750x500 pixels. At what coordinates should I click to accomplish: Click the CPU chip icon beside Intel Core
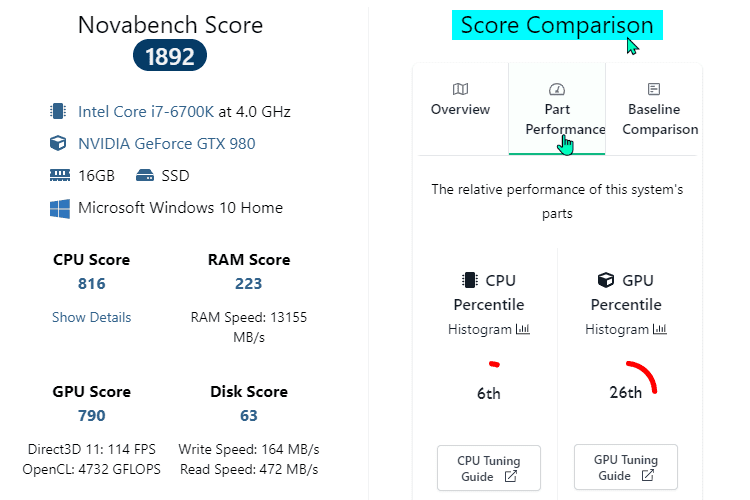click(x=59, y=111)
